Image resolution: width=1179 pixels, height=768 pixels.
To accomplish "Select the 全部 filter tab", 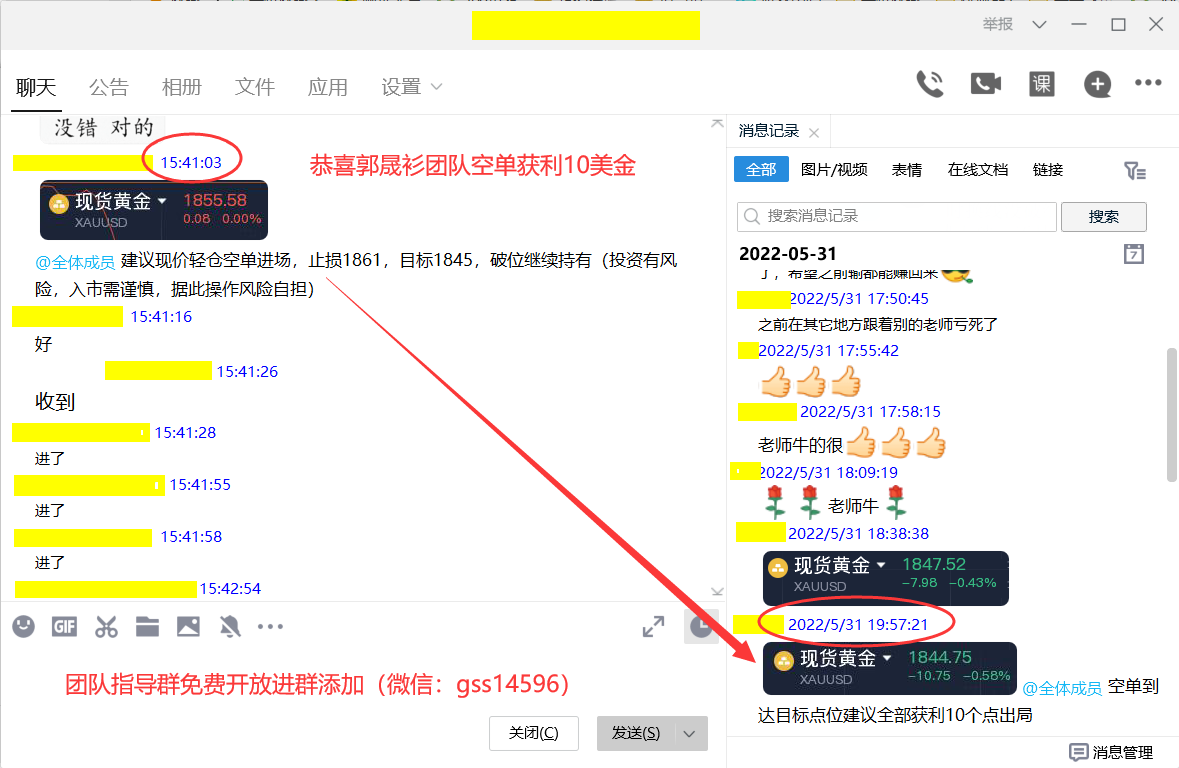I will tap(761, 169).
